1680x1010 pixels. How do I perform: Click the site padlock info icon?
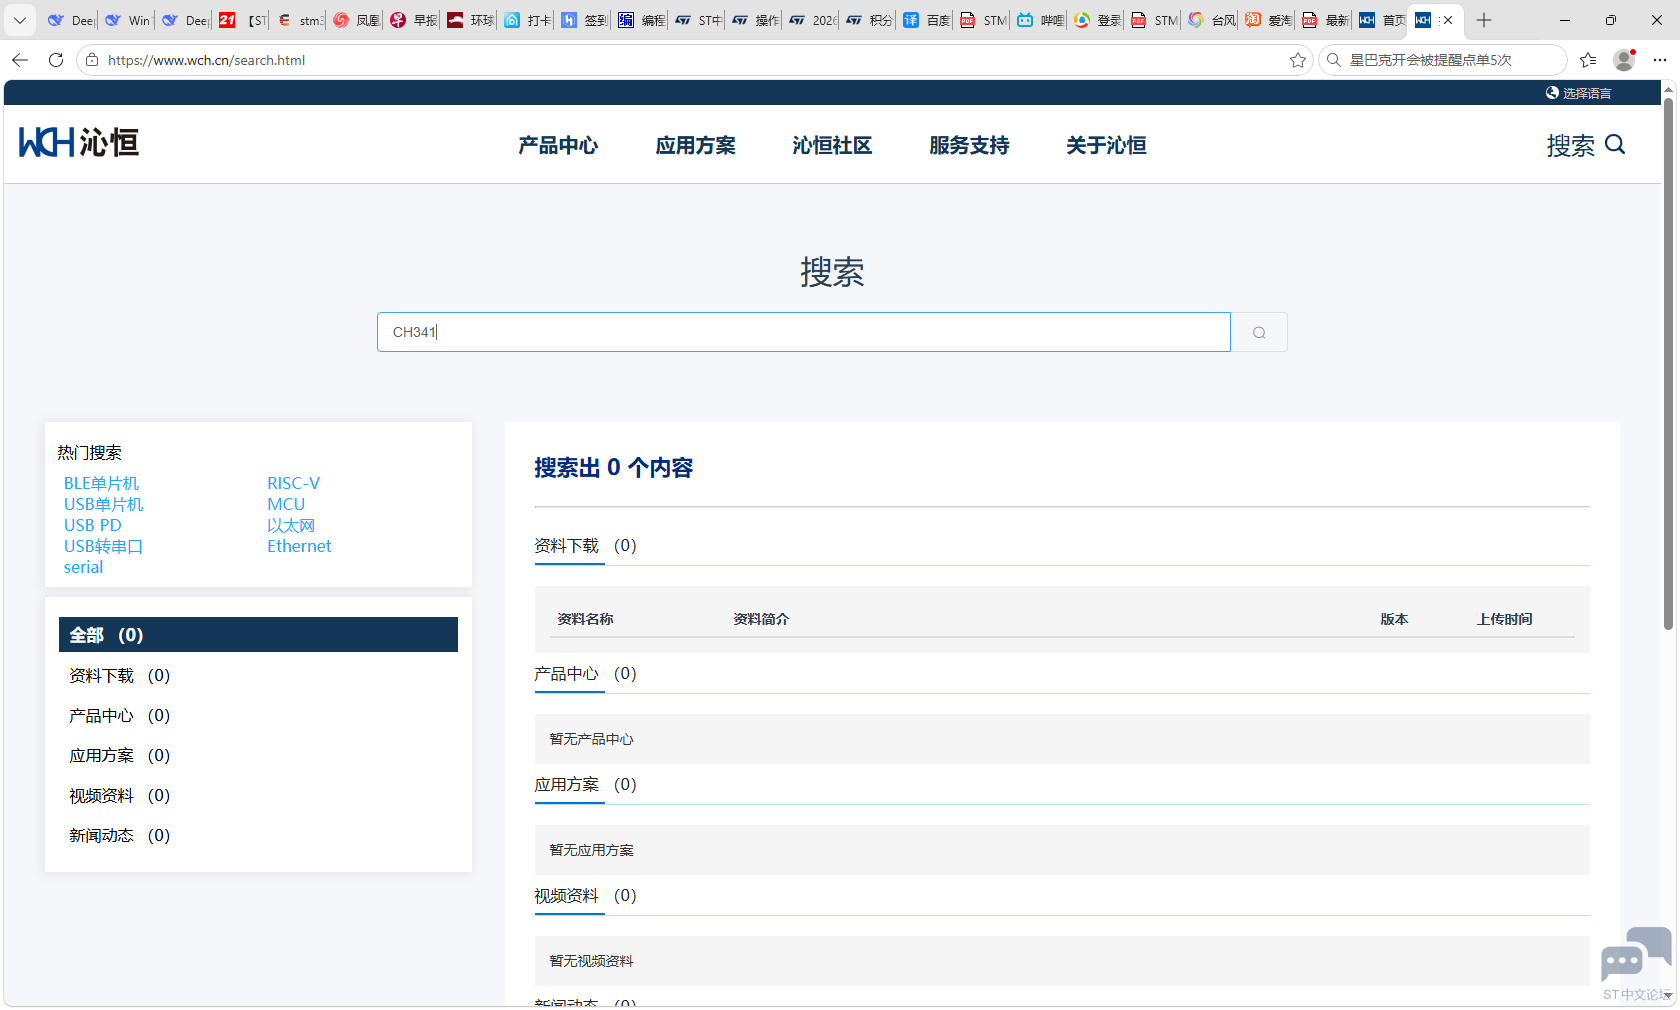[x=92, y=60]
